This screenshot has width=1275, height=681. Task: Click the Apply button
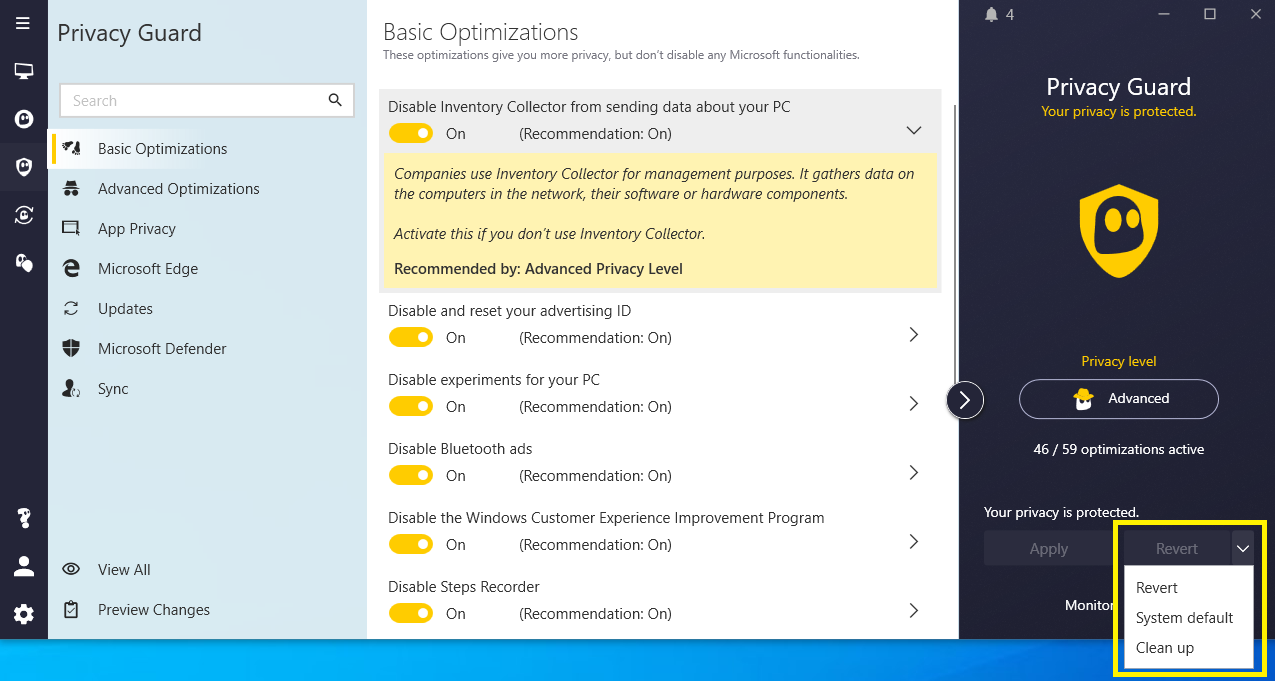(x=1049, y=548)
